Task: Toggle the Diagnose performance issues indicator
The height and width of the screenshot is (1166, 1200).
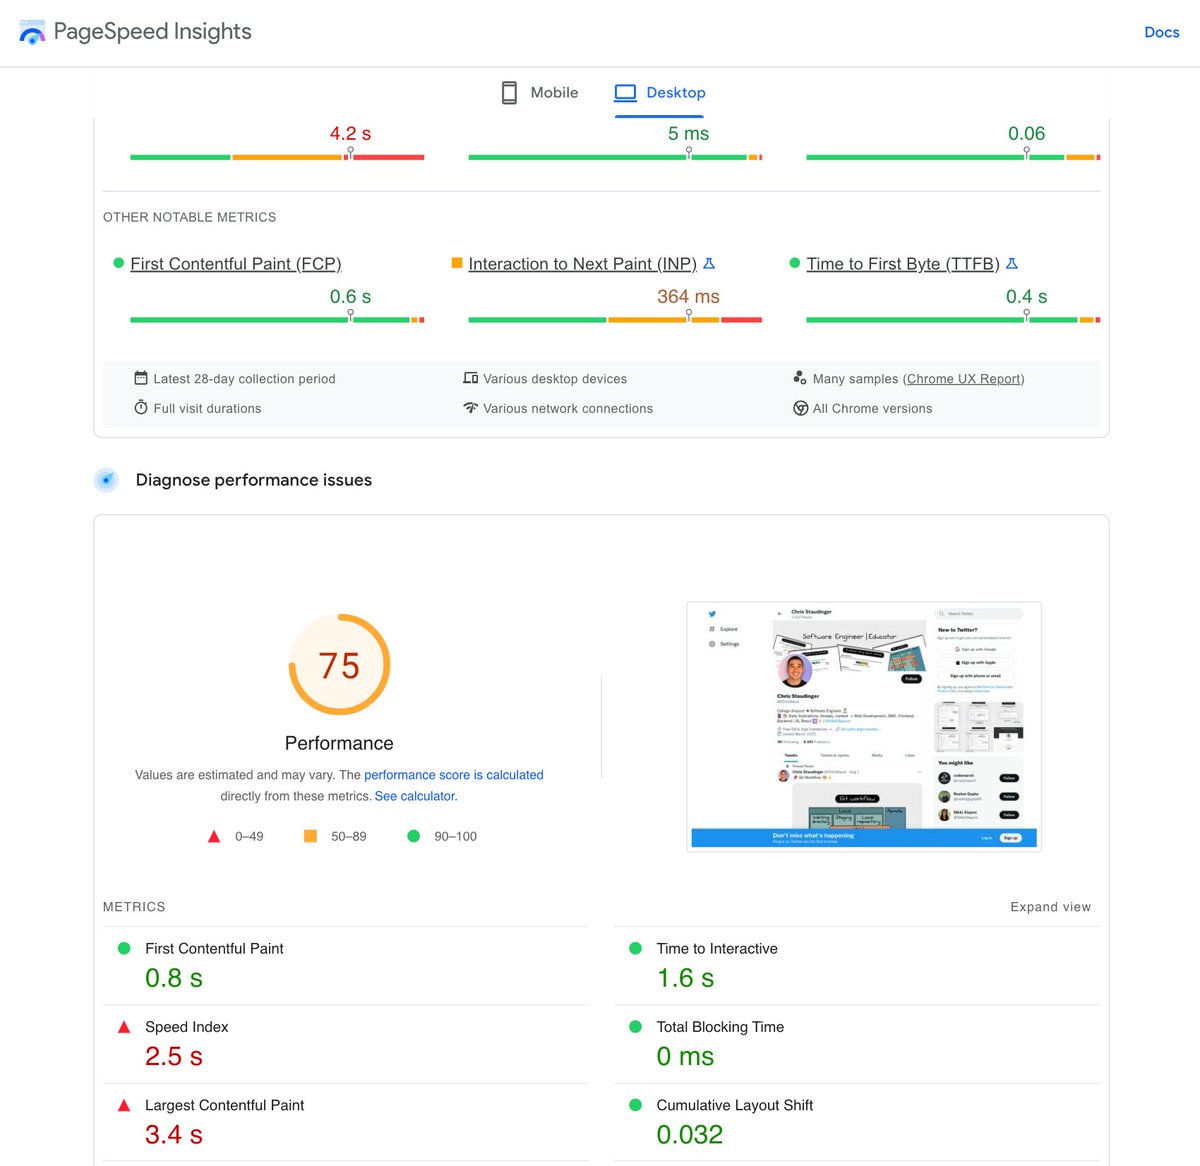Action: (106, 480)
